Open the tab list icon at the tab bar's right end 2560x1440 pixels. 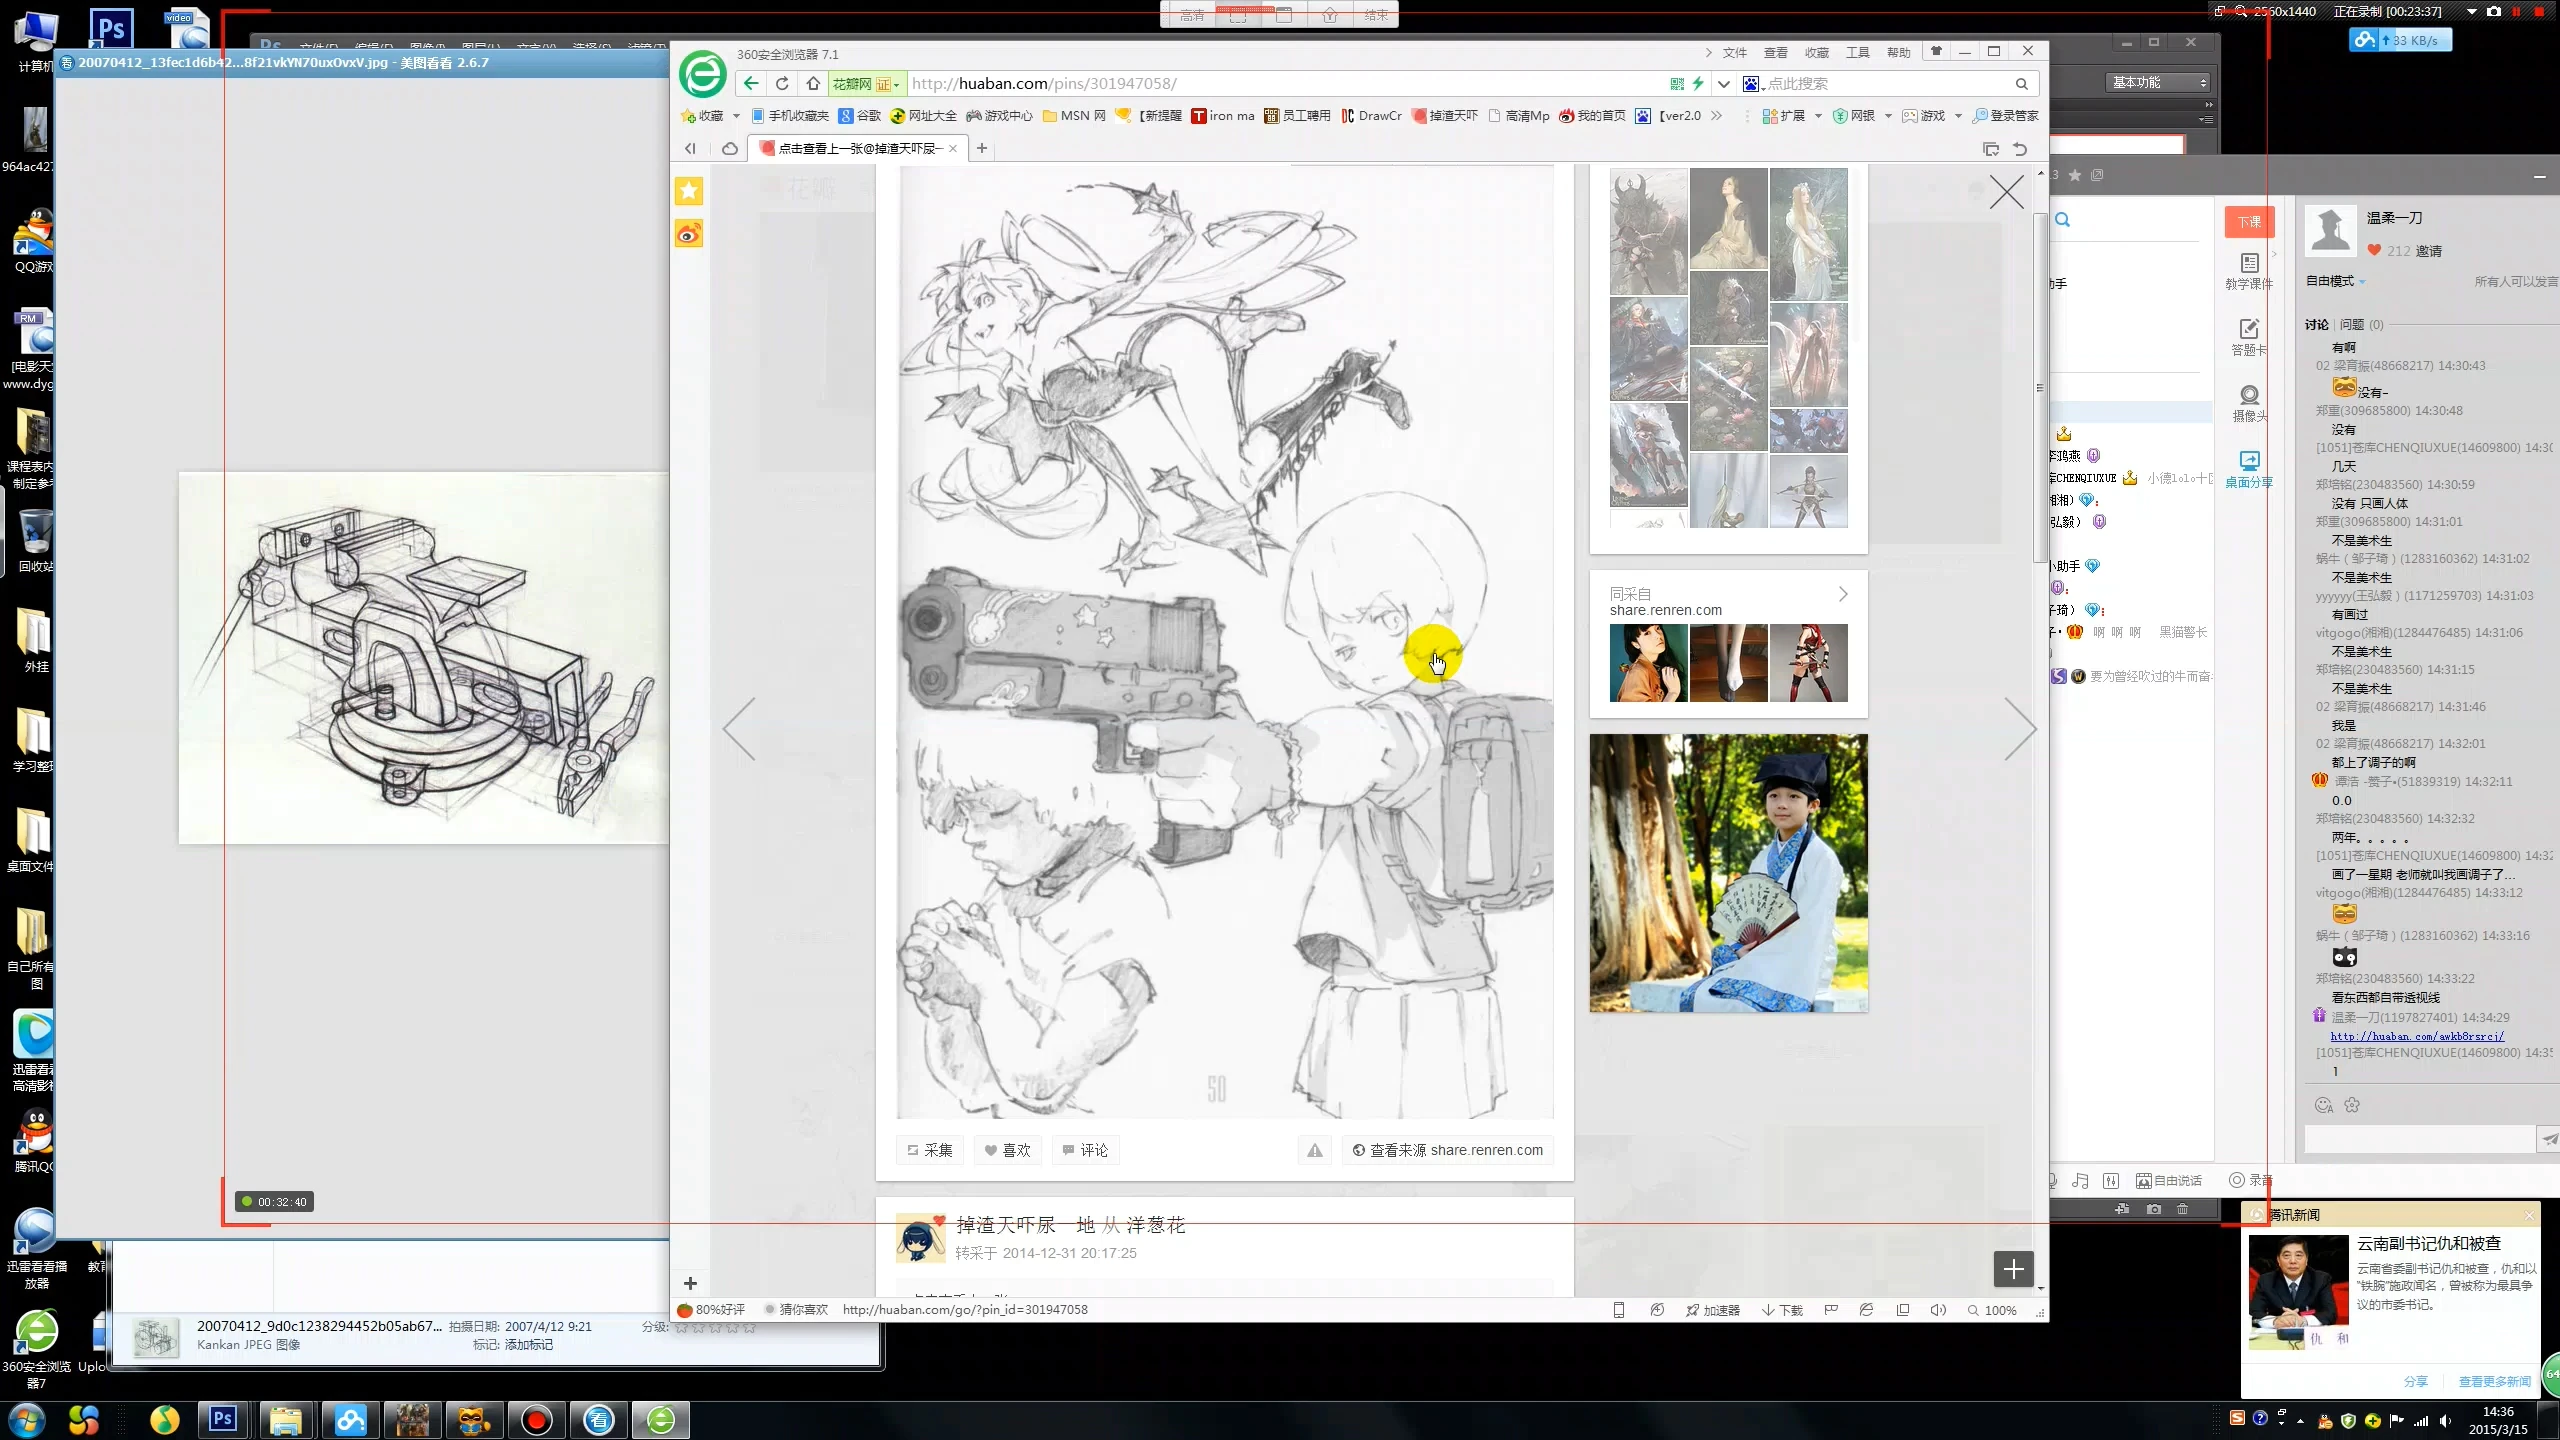pos(1990,149)
